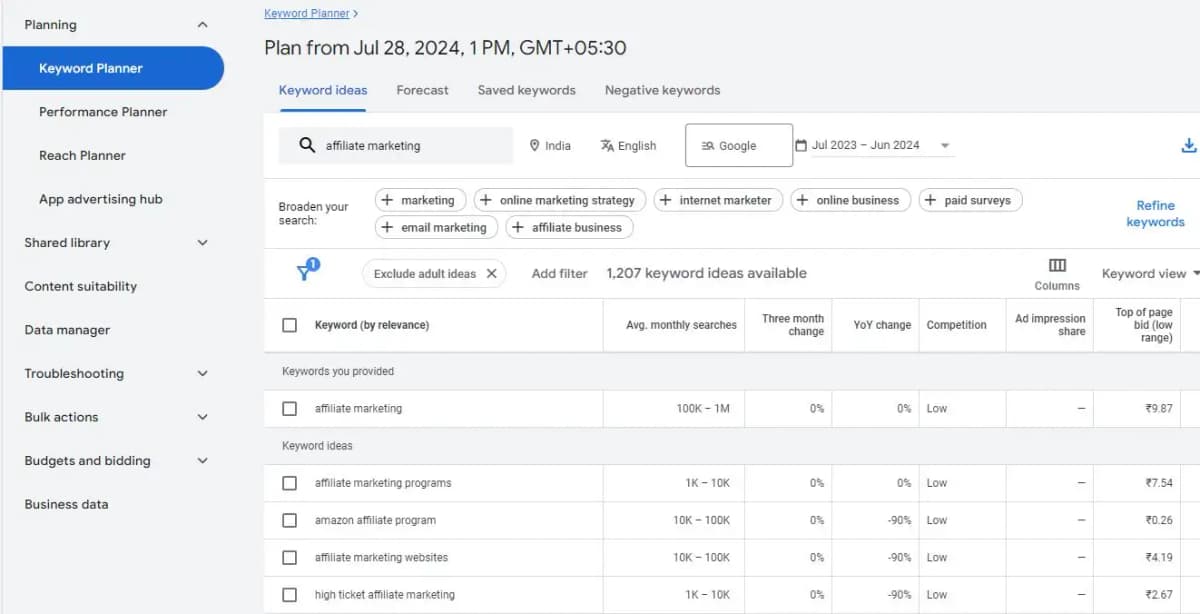Open the Google search network selector
The height and width of the screenshot is (614, 1200).
pos(739,145)
